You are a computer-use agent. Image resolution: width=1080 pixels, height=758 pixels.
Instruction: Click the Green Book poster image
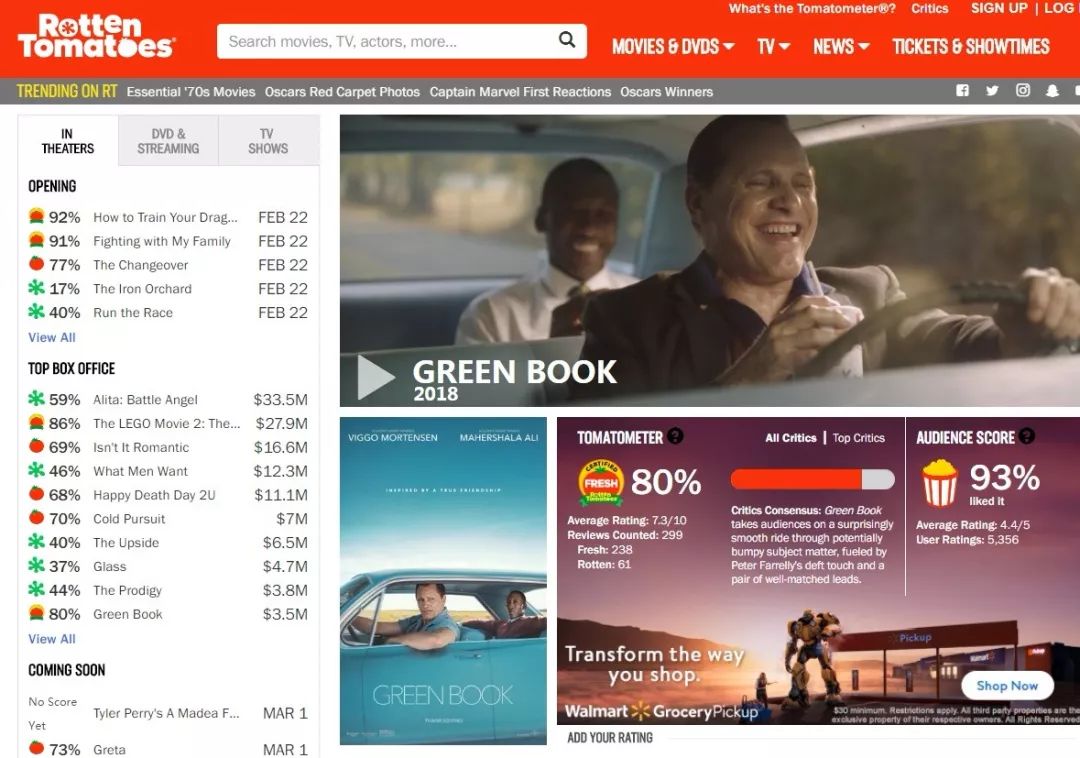click(x=443, y=580)
